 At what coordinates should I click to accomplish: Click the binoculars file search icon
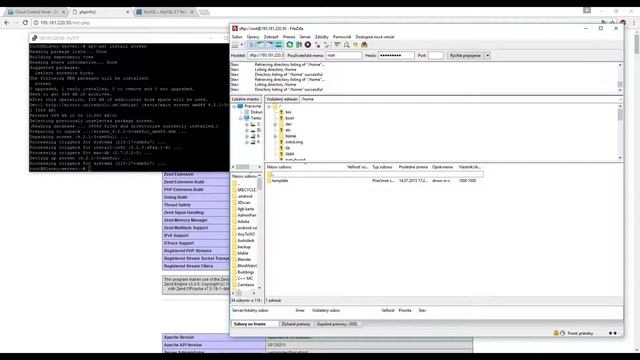click(364, 45)
